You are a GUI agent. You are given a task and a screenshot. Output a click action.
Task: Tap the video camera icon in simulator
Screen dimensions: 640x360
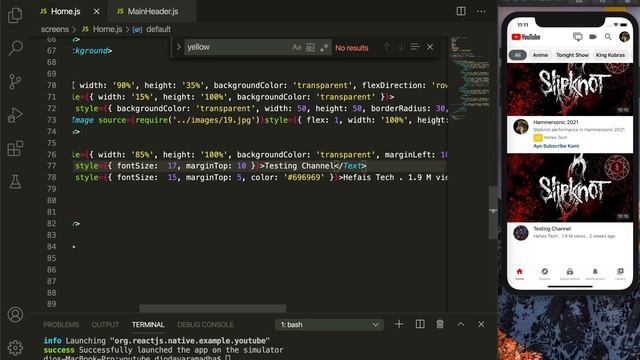593,37
